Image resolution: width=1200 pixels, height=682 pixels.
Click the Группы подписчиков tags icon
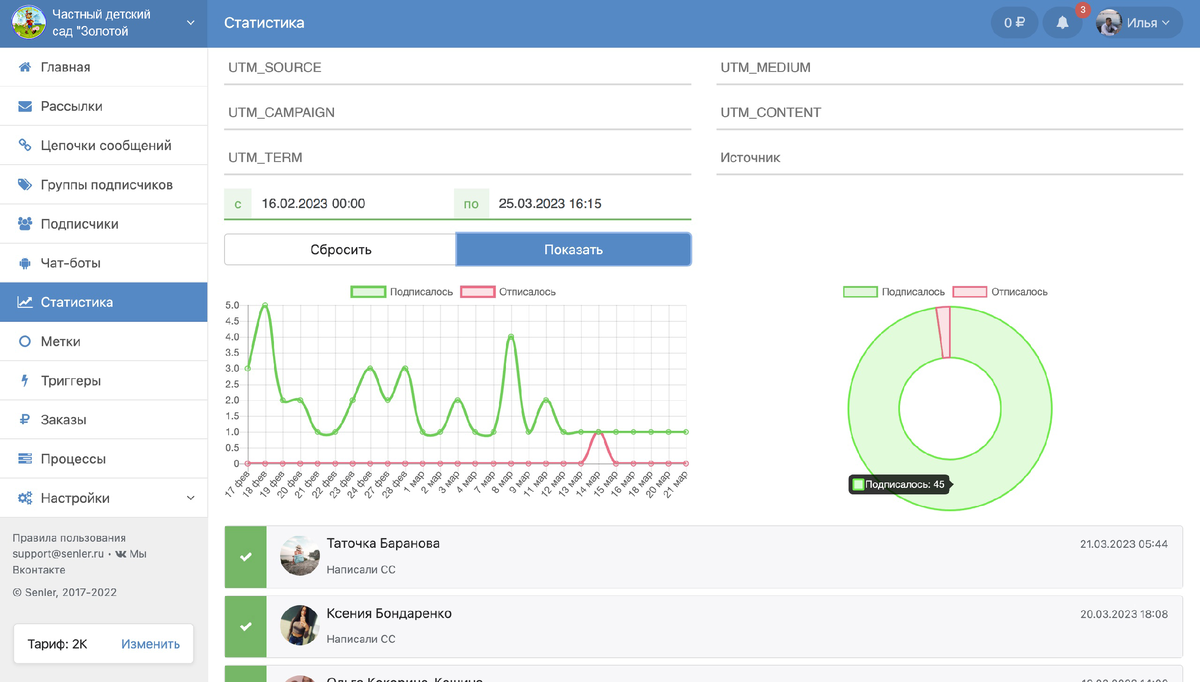click(25, 185)
